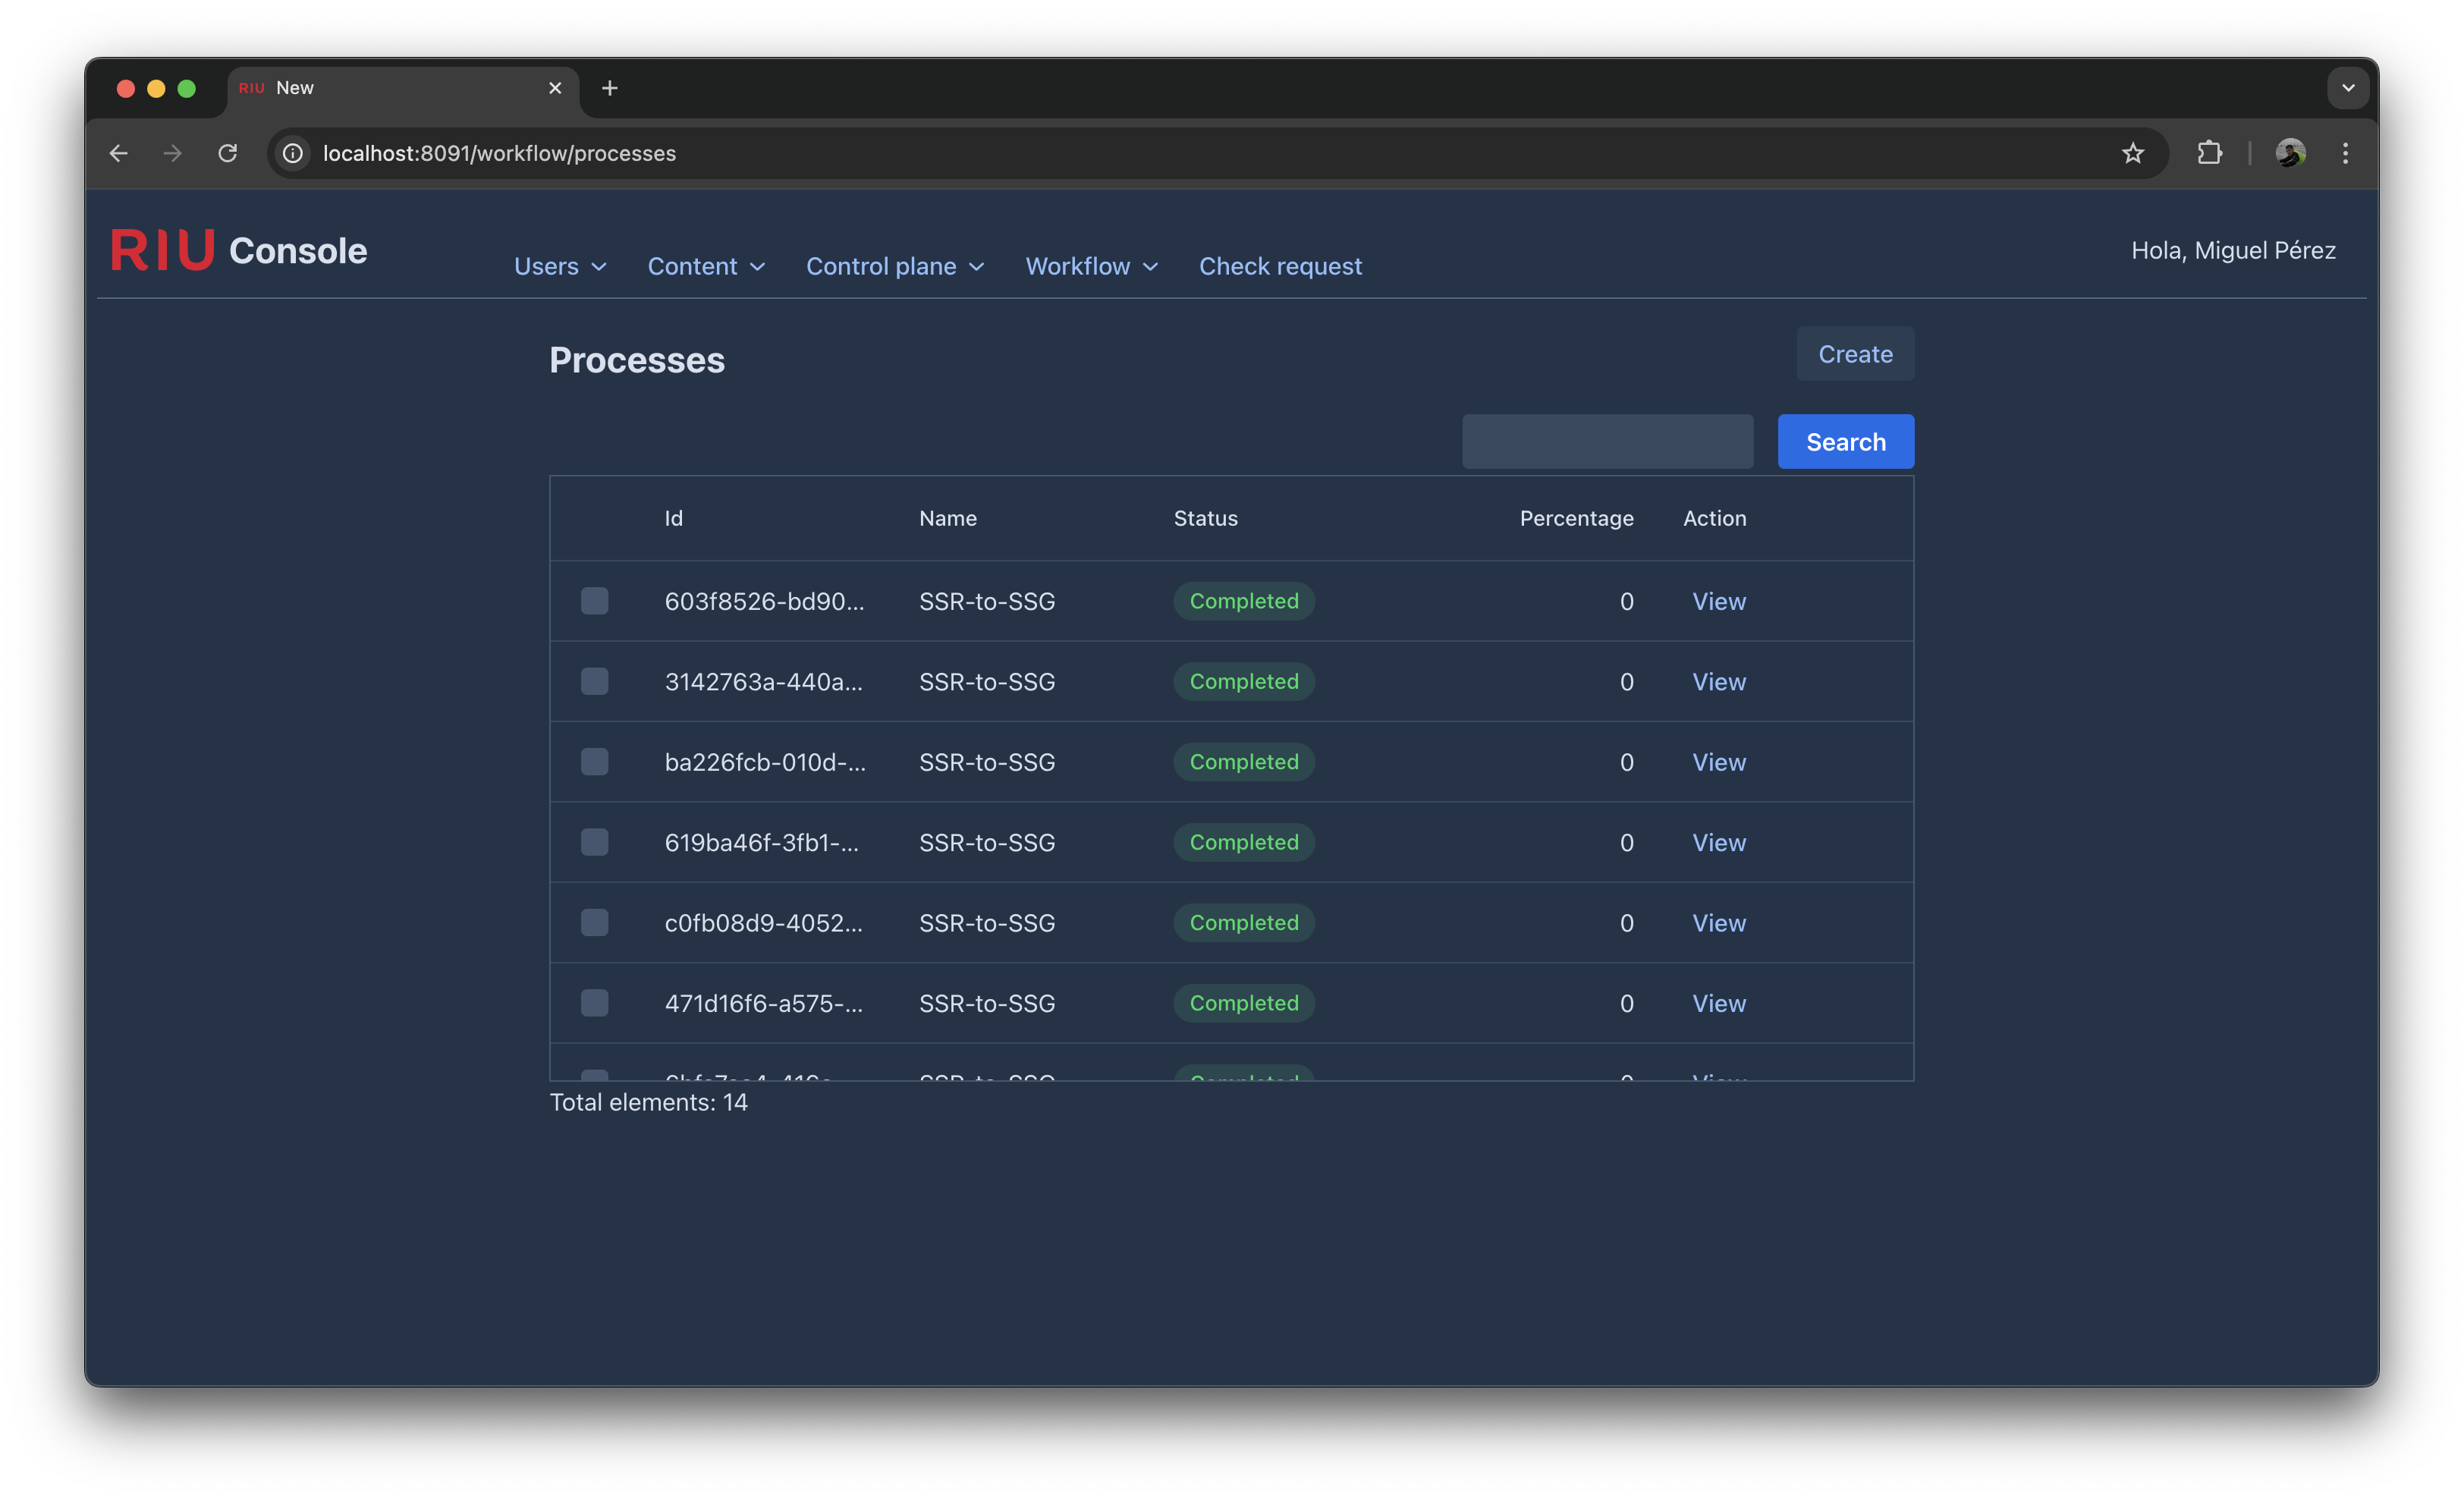The width and height of the screenshot is (2464, 1499).
Task: Expand the Control plane dropdown
Action: [895, 266]
